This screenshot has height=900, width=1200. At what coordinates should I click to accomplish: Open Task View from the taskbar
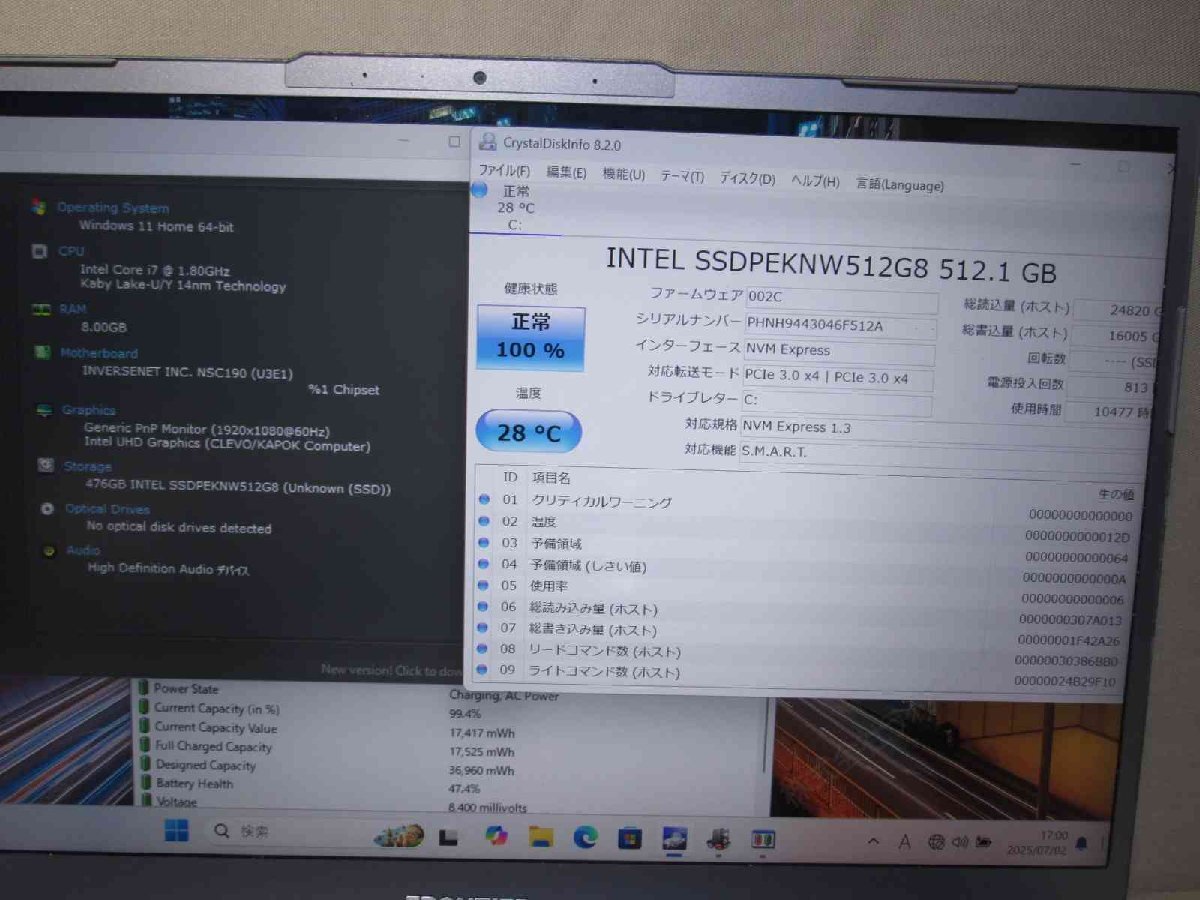click(x=448, y=837)
